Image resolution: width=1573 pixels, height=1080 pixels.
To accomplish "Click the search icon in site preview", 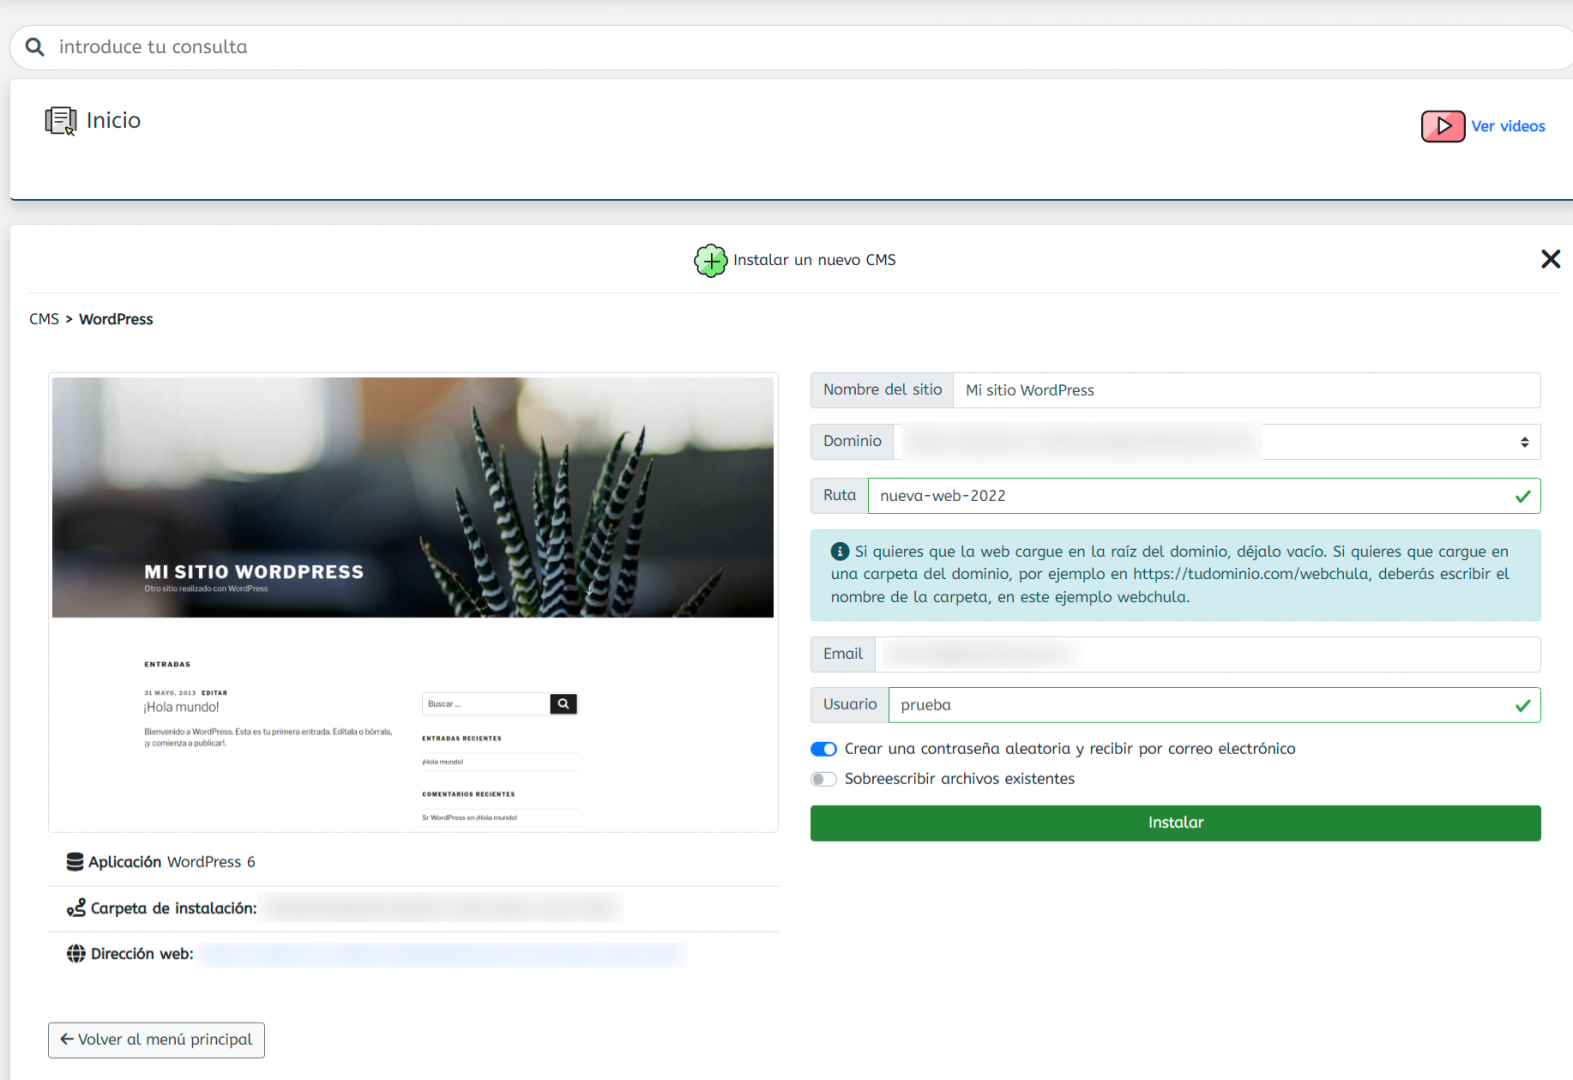I will (x=564, y=704).
